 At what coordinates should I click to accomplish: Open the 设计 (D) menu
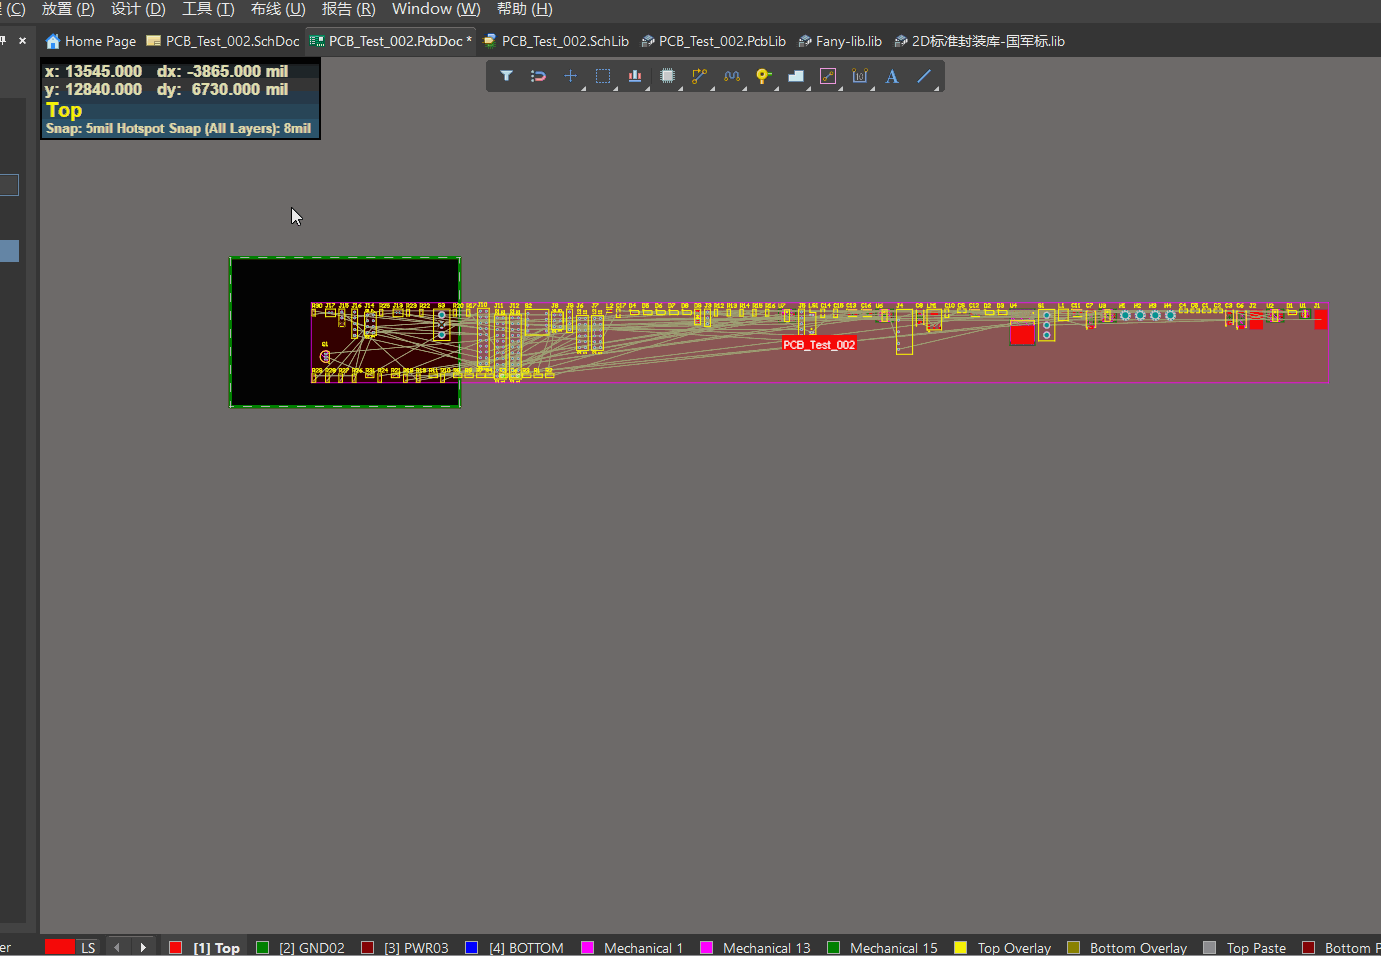pyautogui.click(x=138, y=9)
